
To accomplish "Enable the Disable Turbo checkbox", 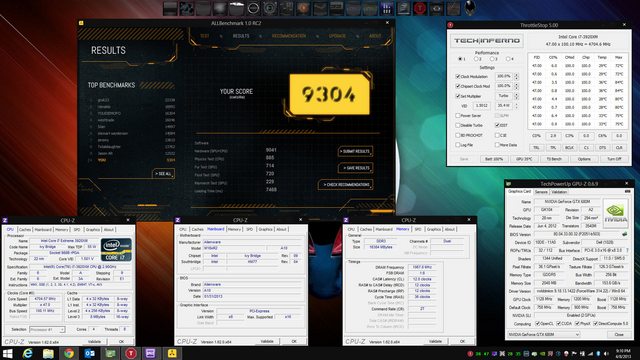I will (x=458, y=125).
